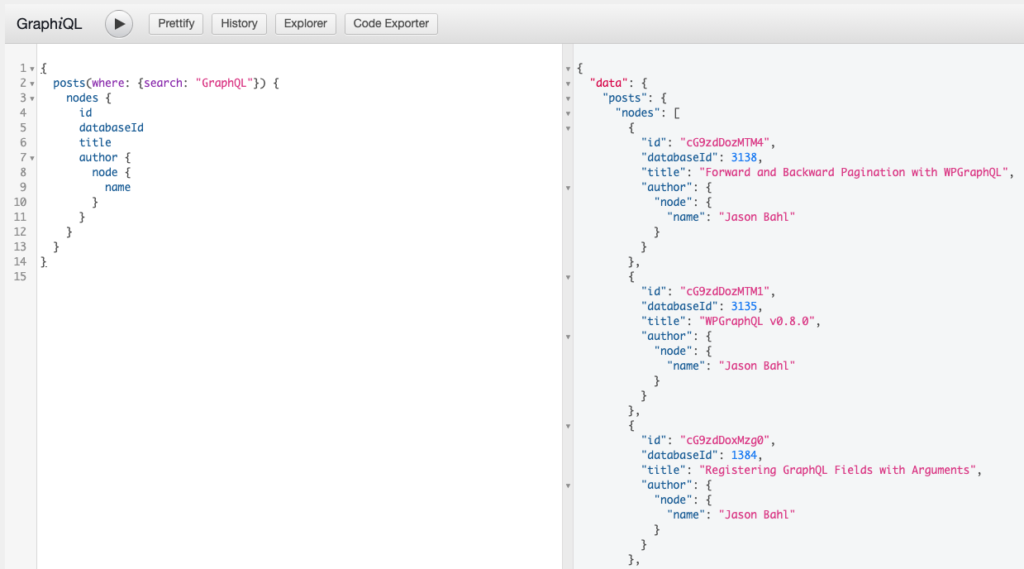The height and width of the screenshot is (569, 1024).
Task: Click the empty line 15 in the editor
Action: [x=200, y=277]
